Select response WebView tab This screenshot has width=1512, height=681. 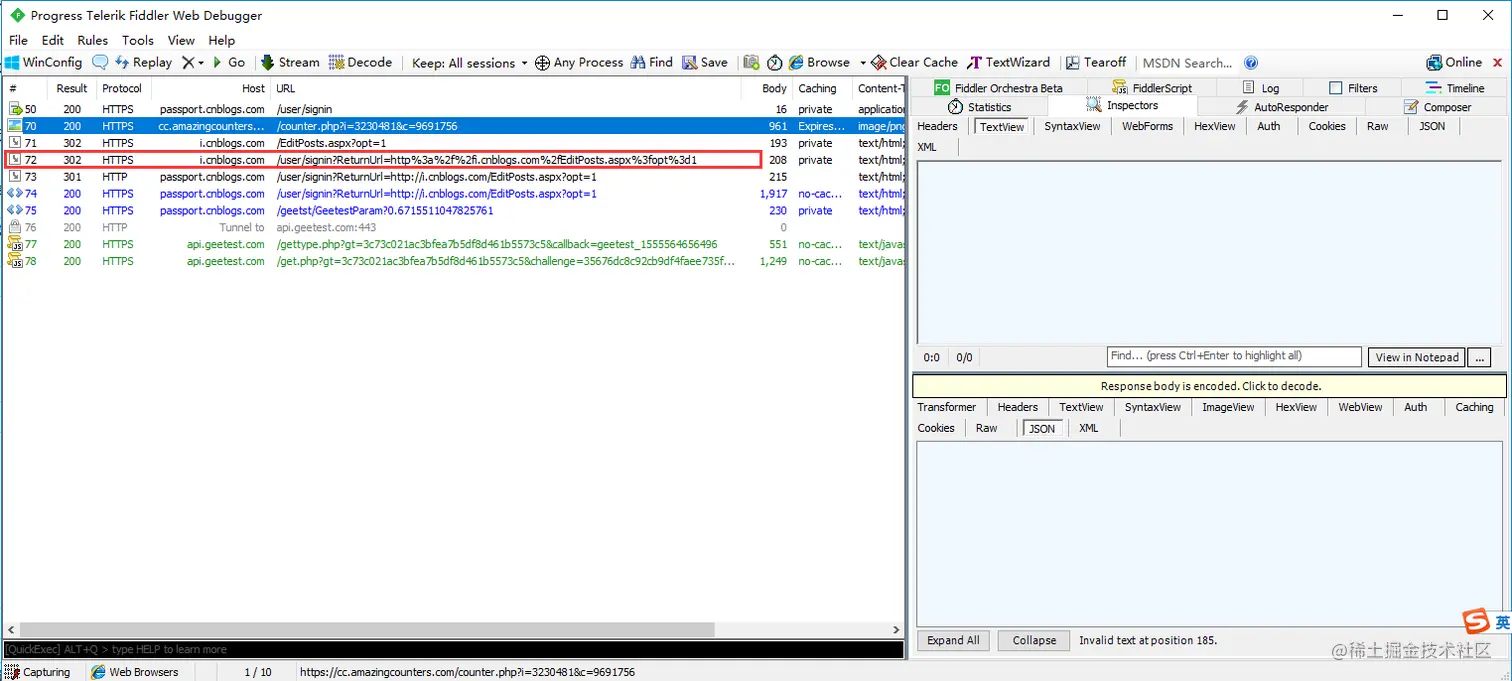(1360, 407)
